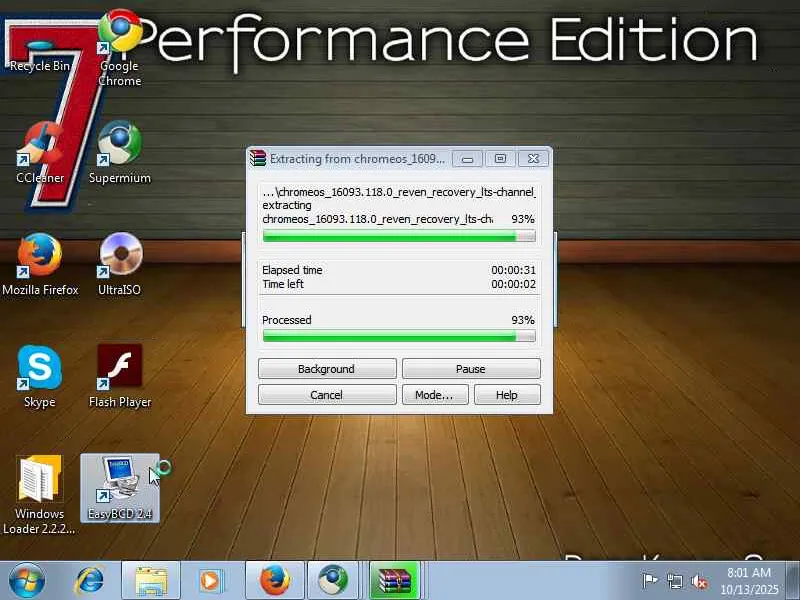The width and height of the screenshot is (800, 600).
Task: Click the Processed label
Action: click(287, 320)
